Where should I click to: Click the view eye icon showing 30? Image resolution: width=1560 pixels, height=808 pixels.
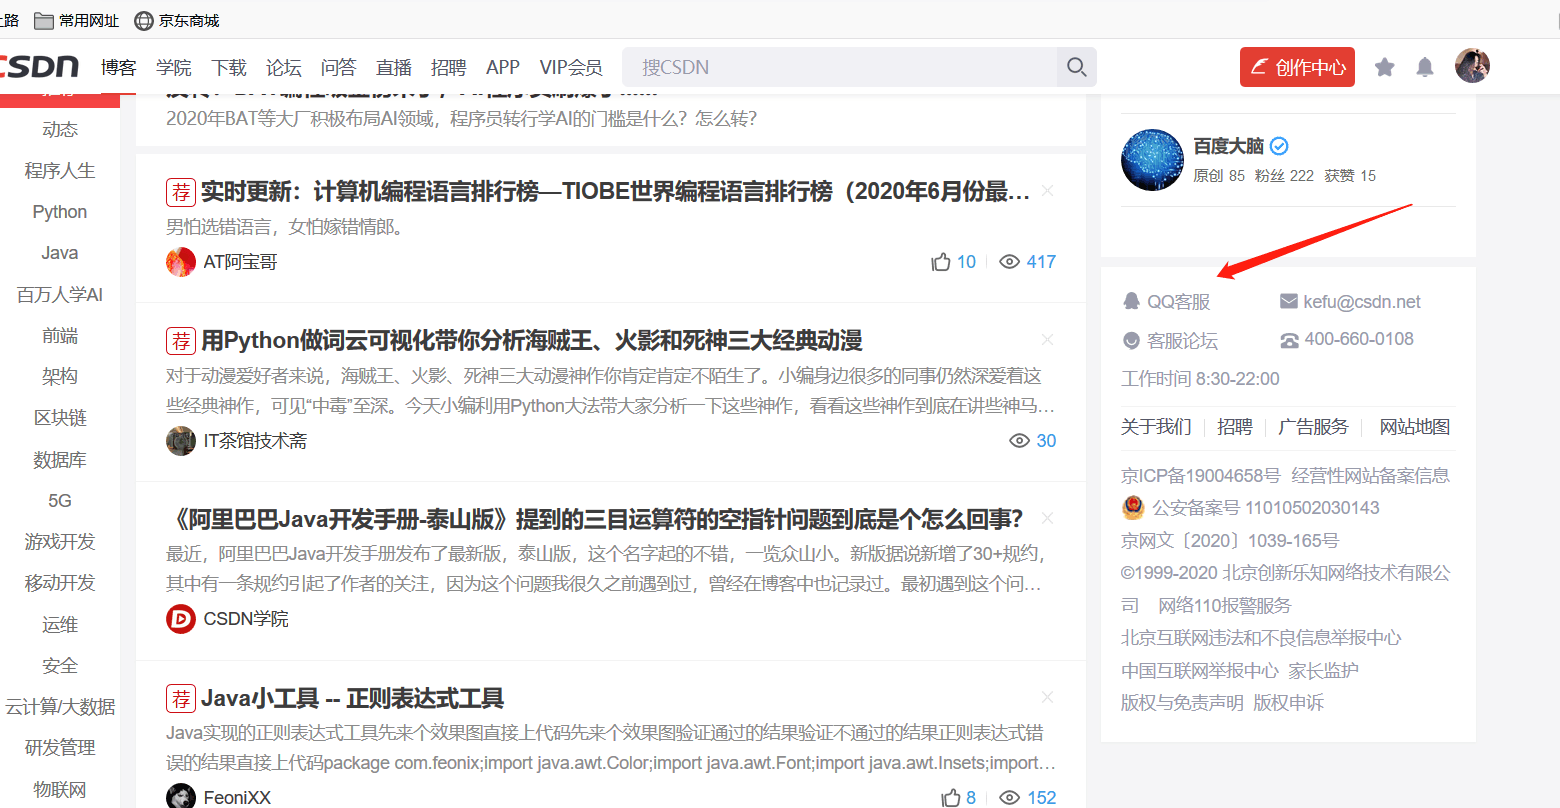point(1020,441)
